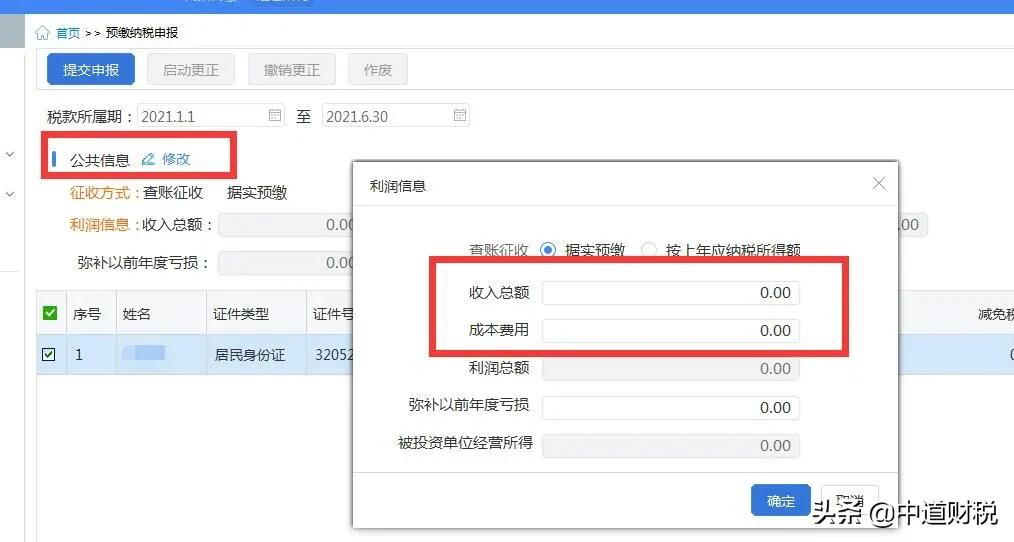
Task: Close the 利润信息 dialog
Action: tap(879, 184)
